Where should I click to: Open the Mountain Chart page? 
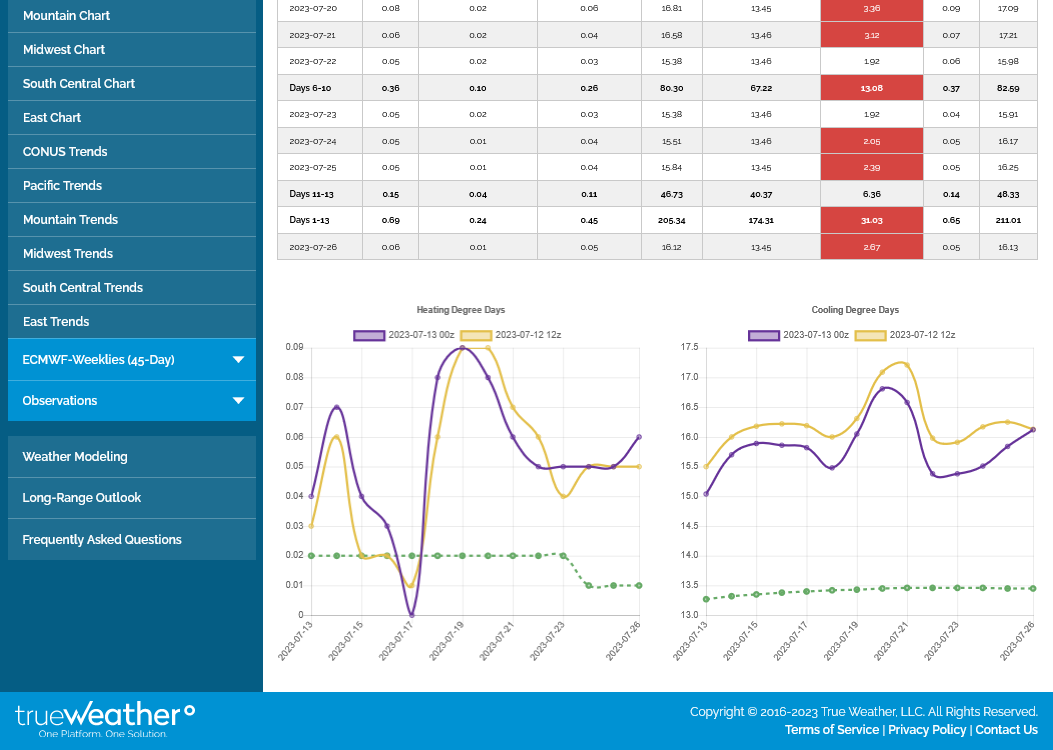[x=66, y=16]
